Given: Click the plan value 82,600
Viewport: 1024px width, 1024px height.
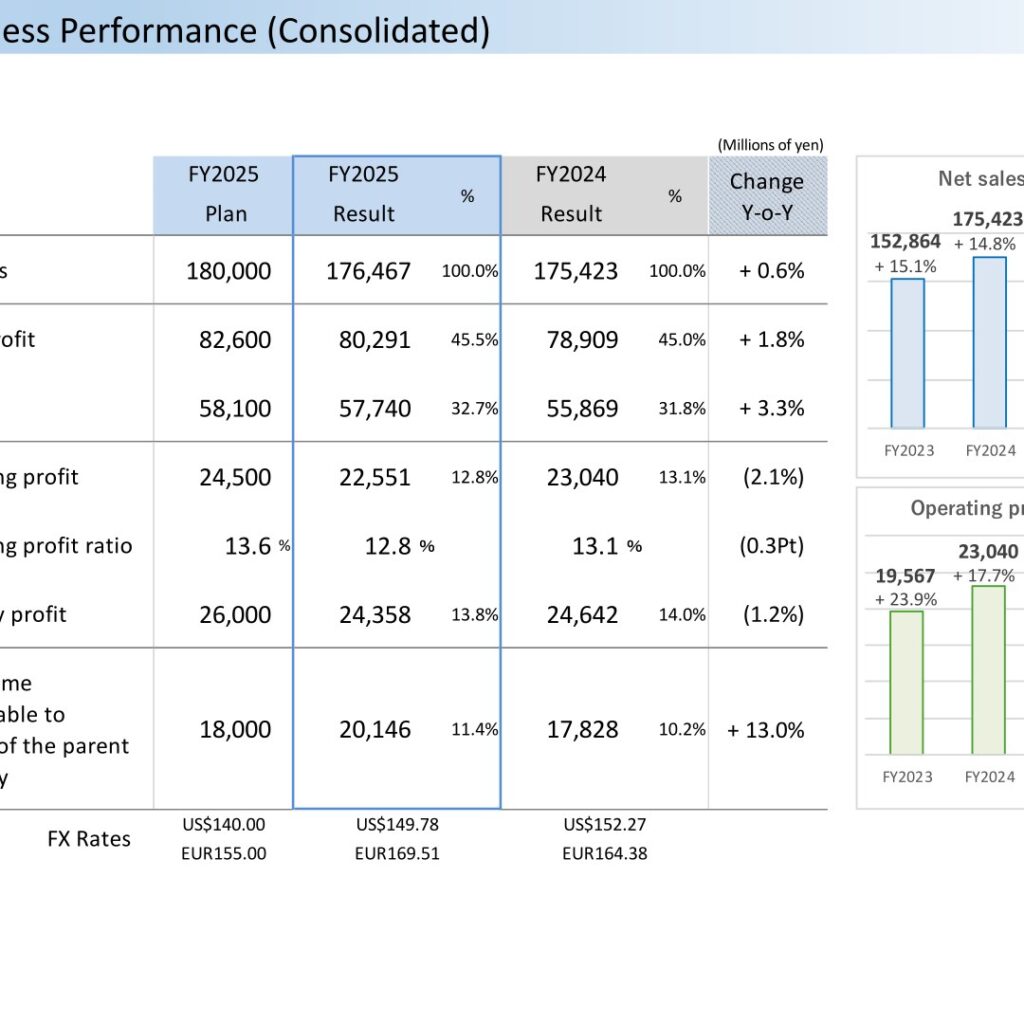Looking at the screenshot, I should click(x=235, y=340).
